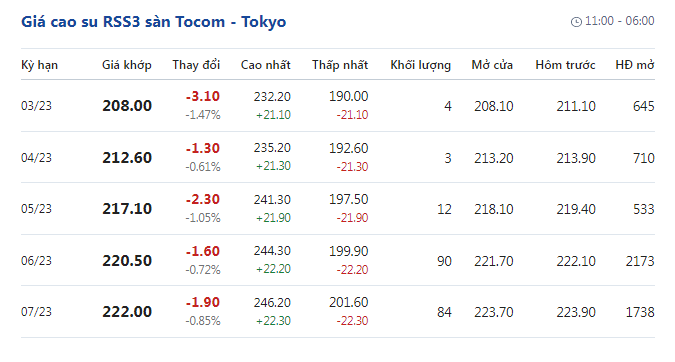Screen dimensions: 675x362
Task: Select the 06/23 contract row
Action: pos(338,260)
